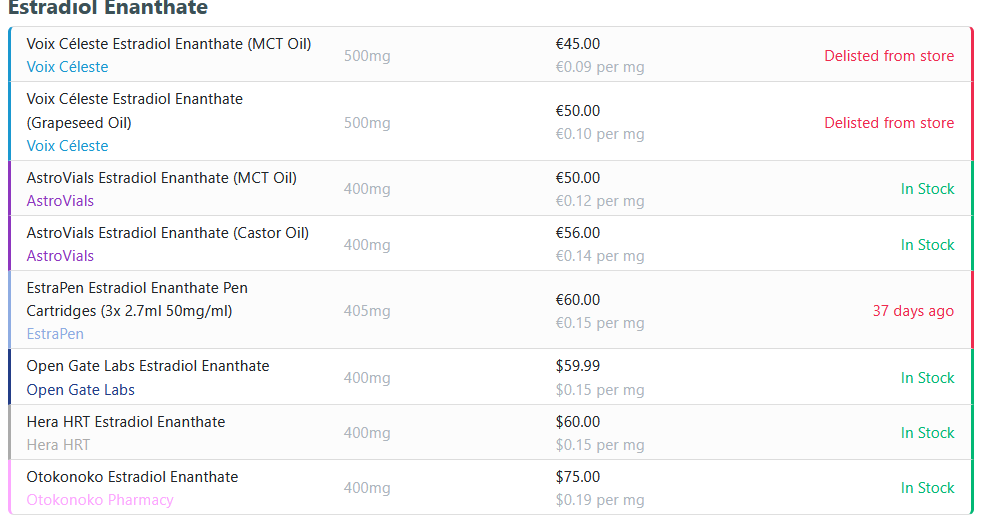
Task: Select the €45.00 price
Action: [578, 44]
